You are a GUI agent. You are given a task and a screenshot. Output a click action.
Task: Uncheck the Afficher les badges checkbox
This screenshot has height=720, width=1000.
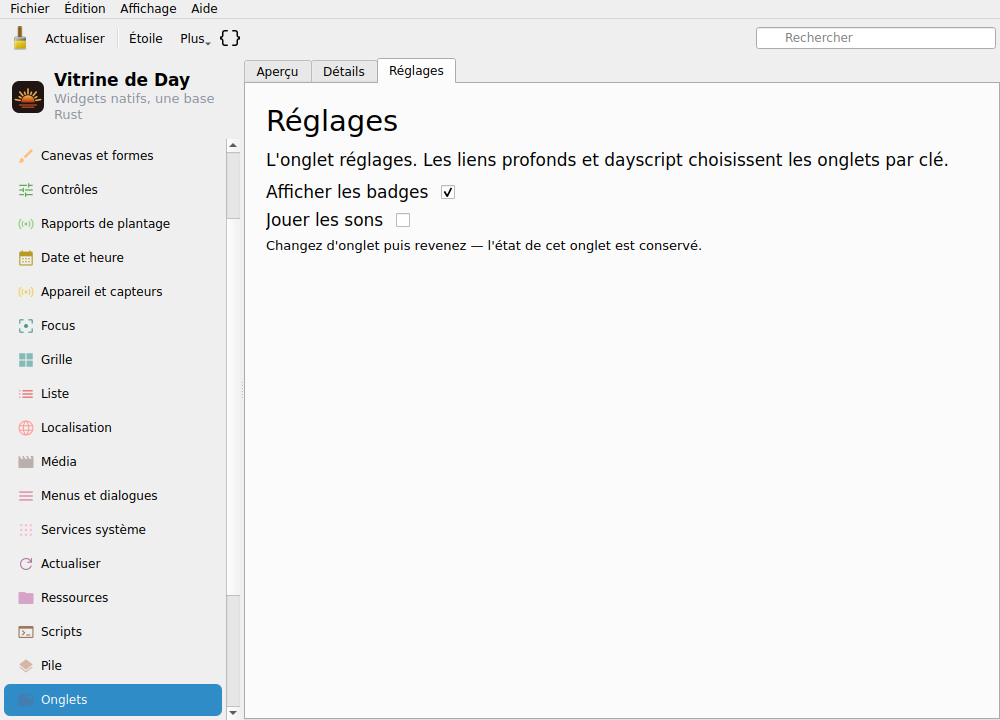pos(448,192)
